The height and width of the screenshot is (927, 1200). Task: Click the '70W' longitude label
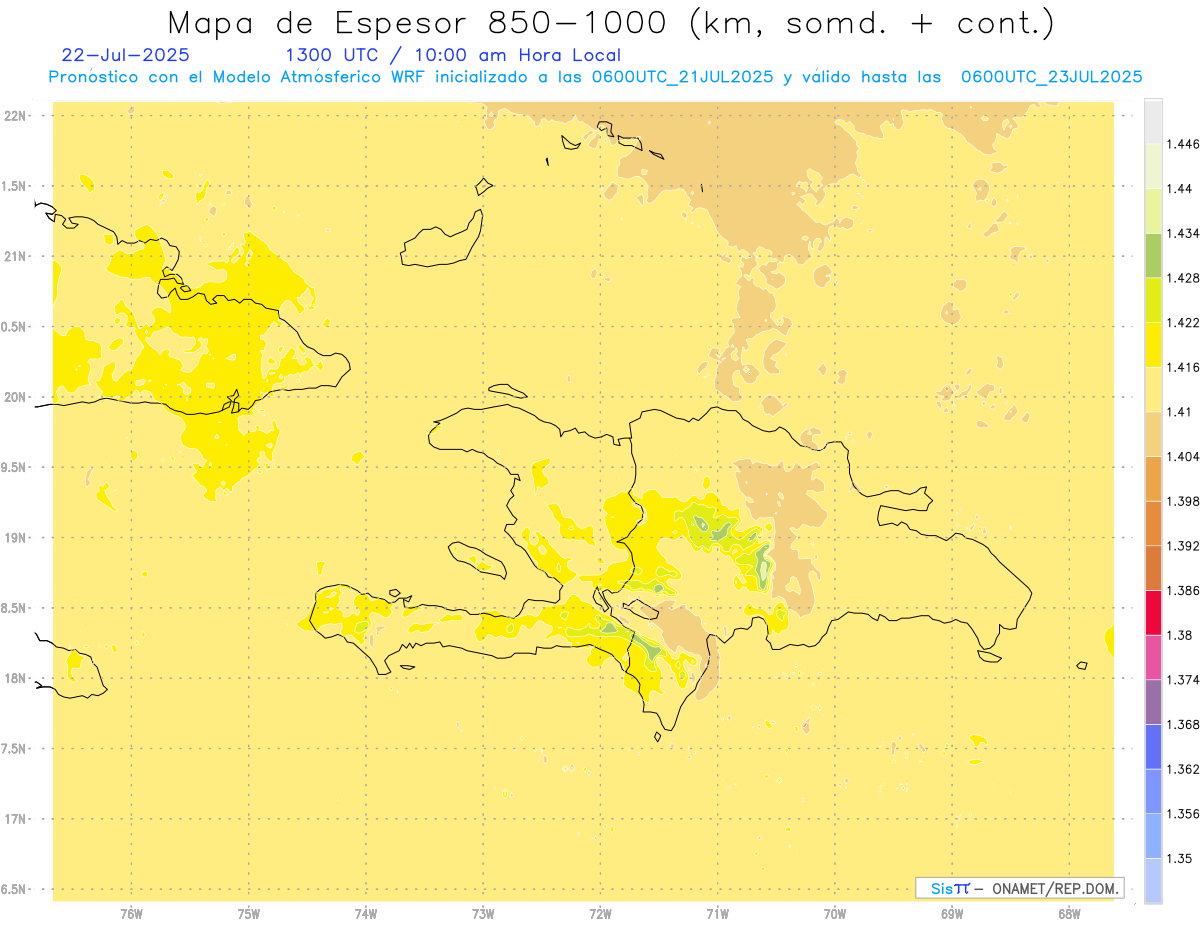[x=835, y=914]
